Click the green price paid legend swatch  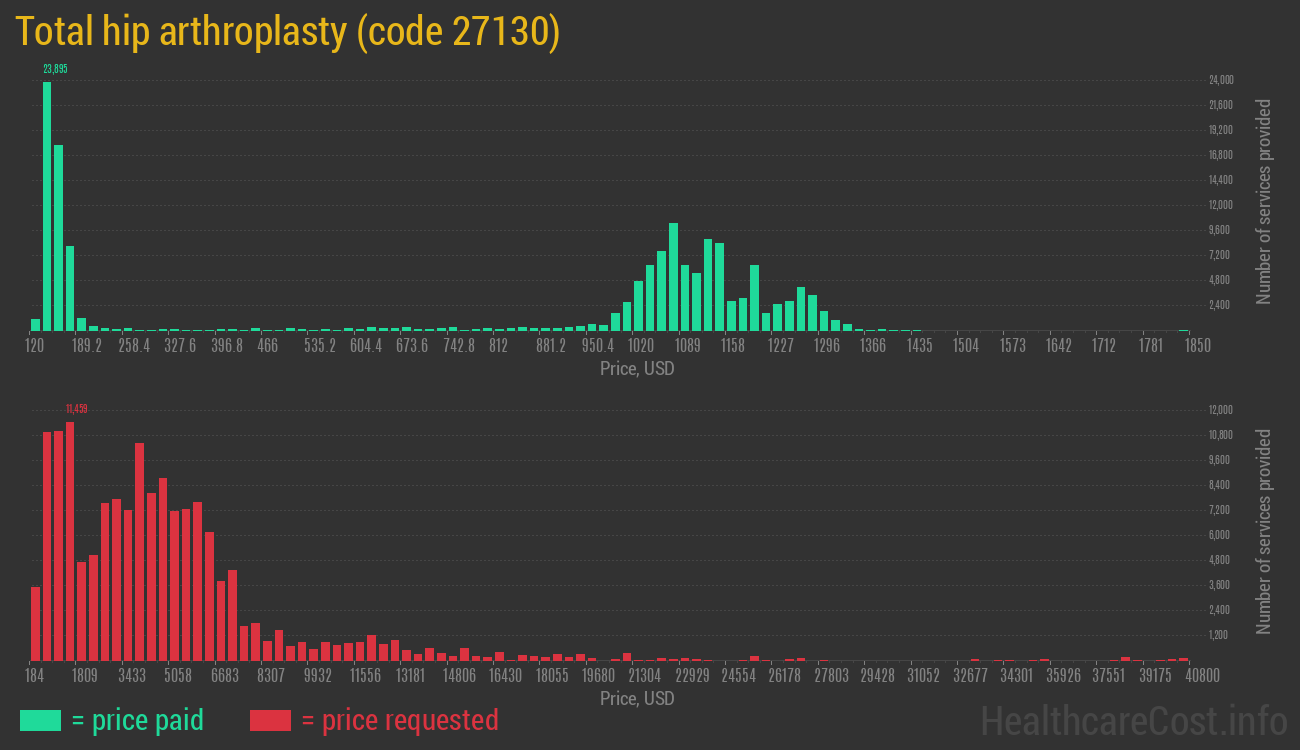pos(40,720)
